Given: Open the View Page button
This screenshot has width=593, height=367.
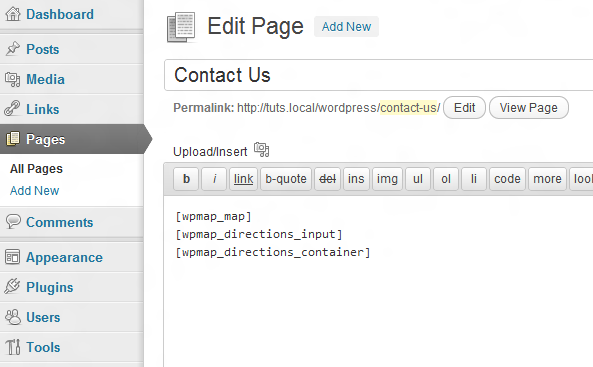Looking at the screenshot, I should 529,108.
